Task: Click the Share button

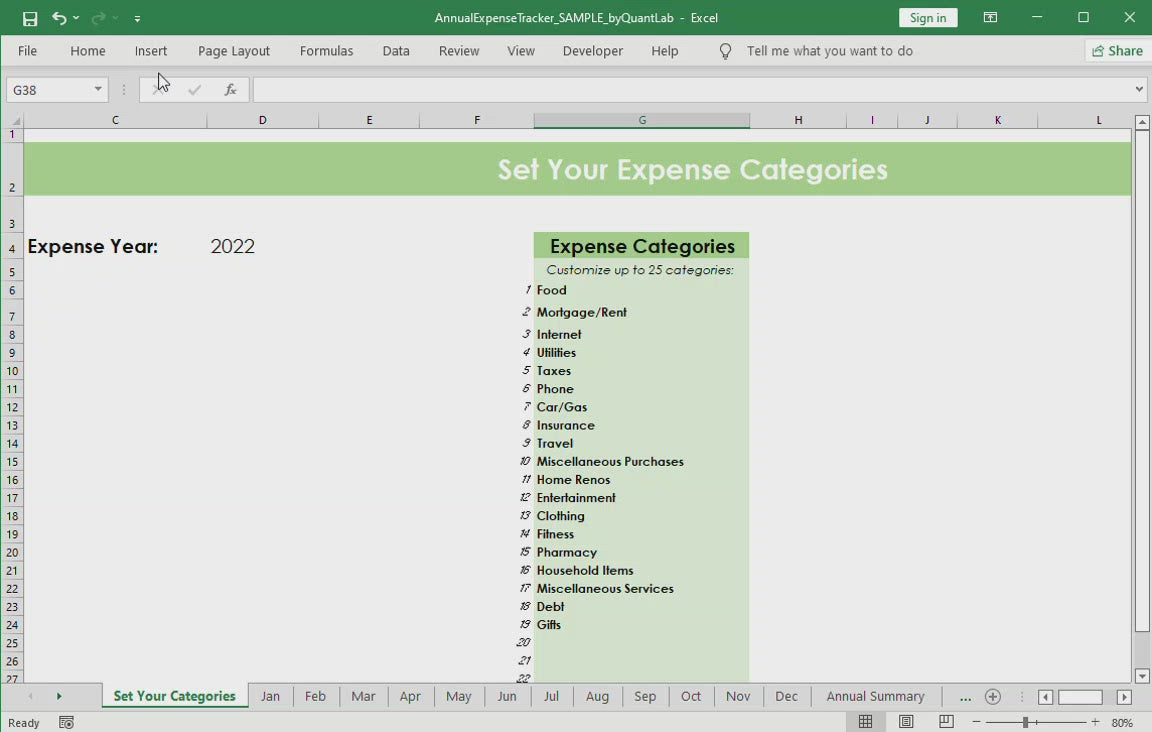Action: 1117,51
